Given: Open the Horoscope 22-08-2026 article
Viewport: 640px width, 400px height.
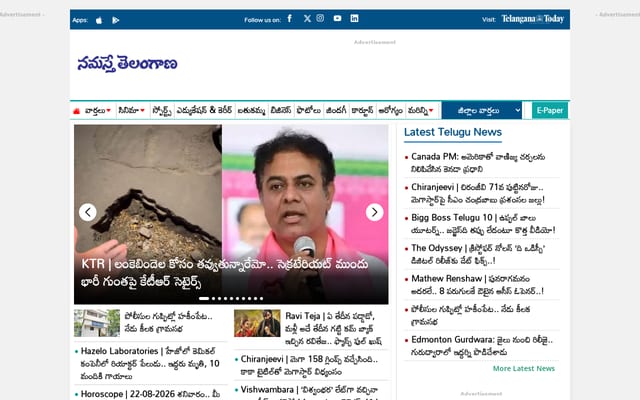Looking at the screenshot, I should coord(150,394).
